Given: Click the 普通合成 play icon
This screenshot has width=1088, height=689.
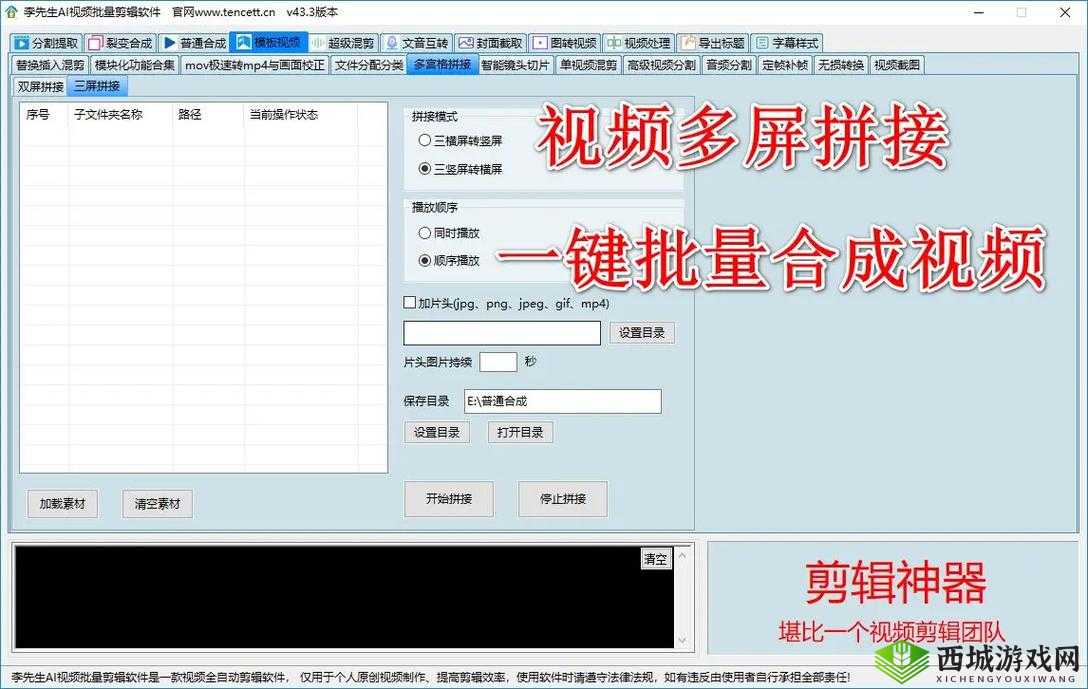Looking at the screenshot, I should click(169, 42).
